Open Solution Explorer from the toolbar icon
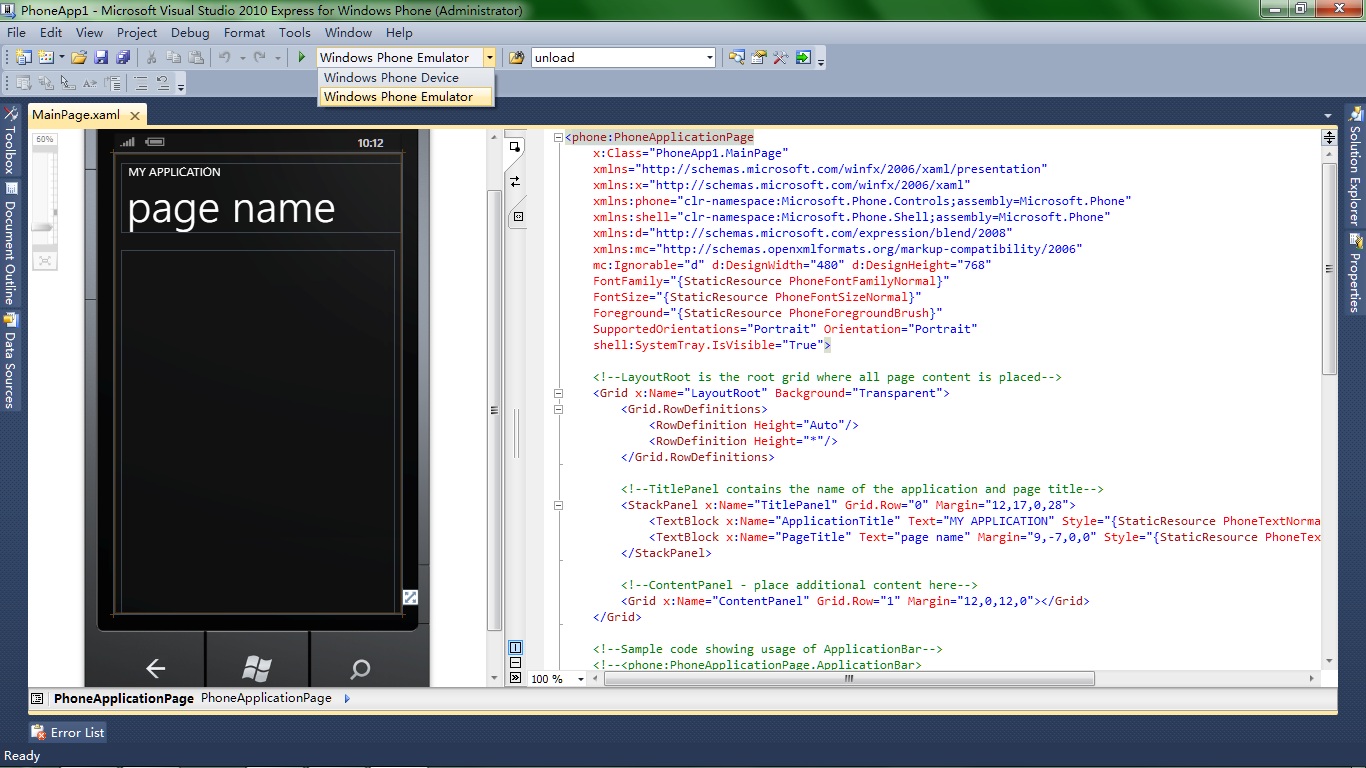 736,57
